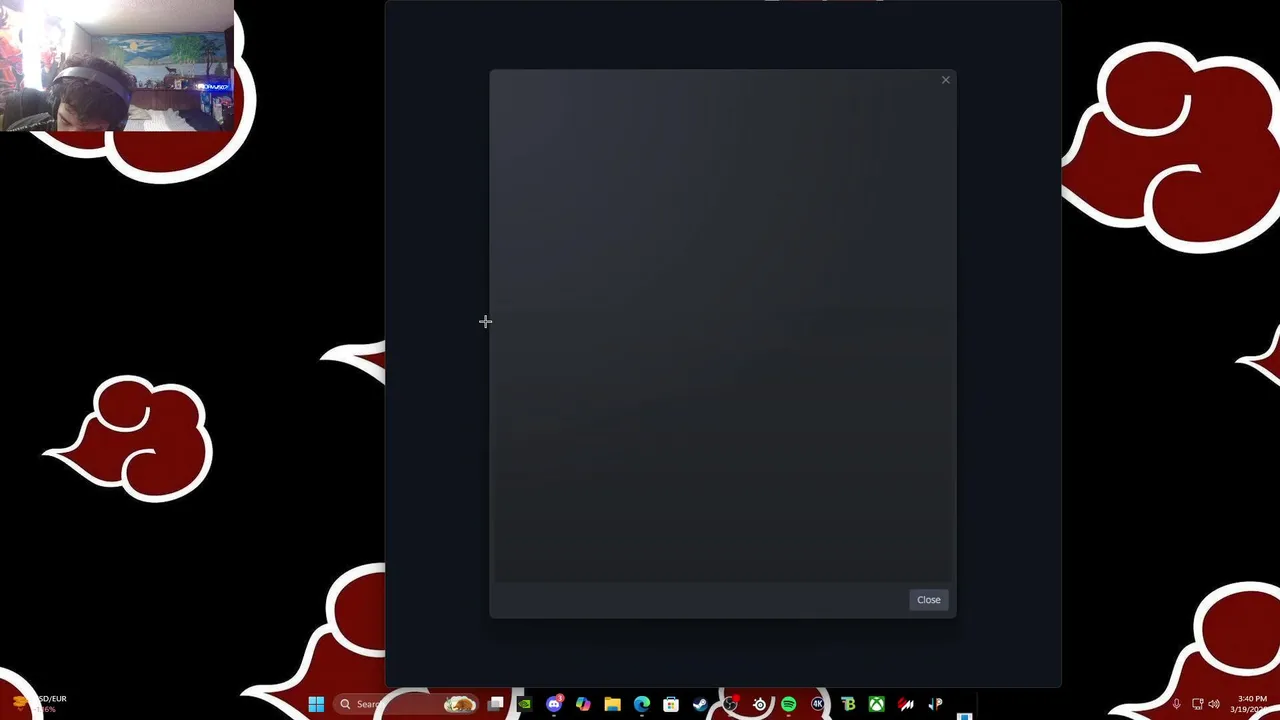Open network settings tray icon
The image size is (1280, 720).
pyautogui.click(x=1197, y=704)
